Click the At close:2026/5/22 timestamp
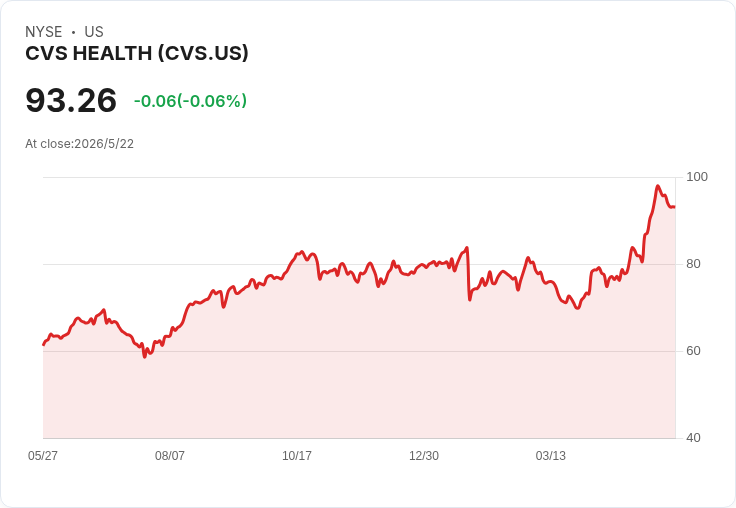This screenshot has height=508, width=736. pyautogui.click(x=79, y=144)
